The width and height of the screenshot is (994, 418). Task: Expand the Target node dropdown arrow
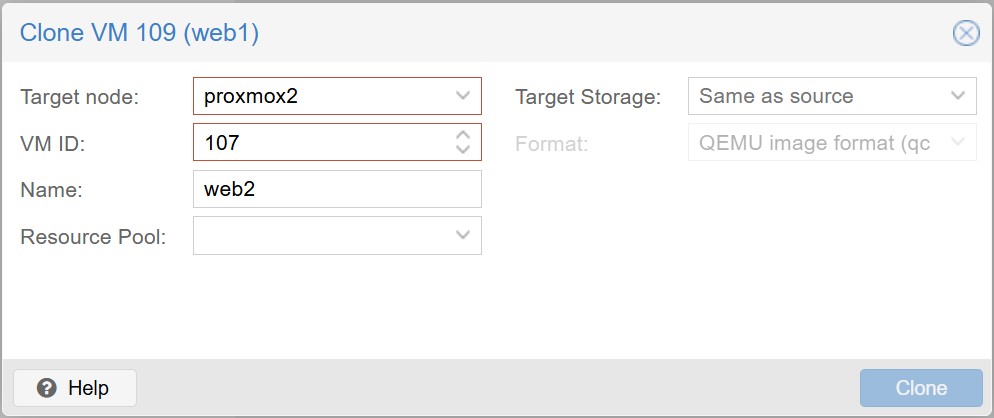(462, 96)
